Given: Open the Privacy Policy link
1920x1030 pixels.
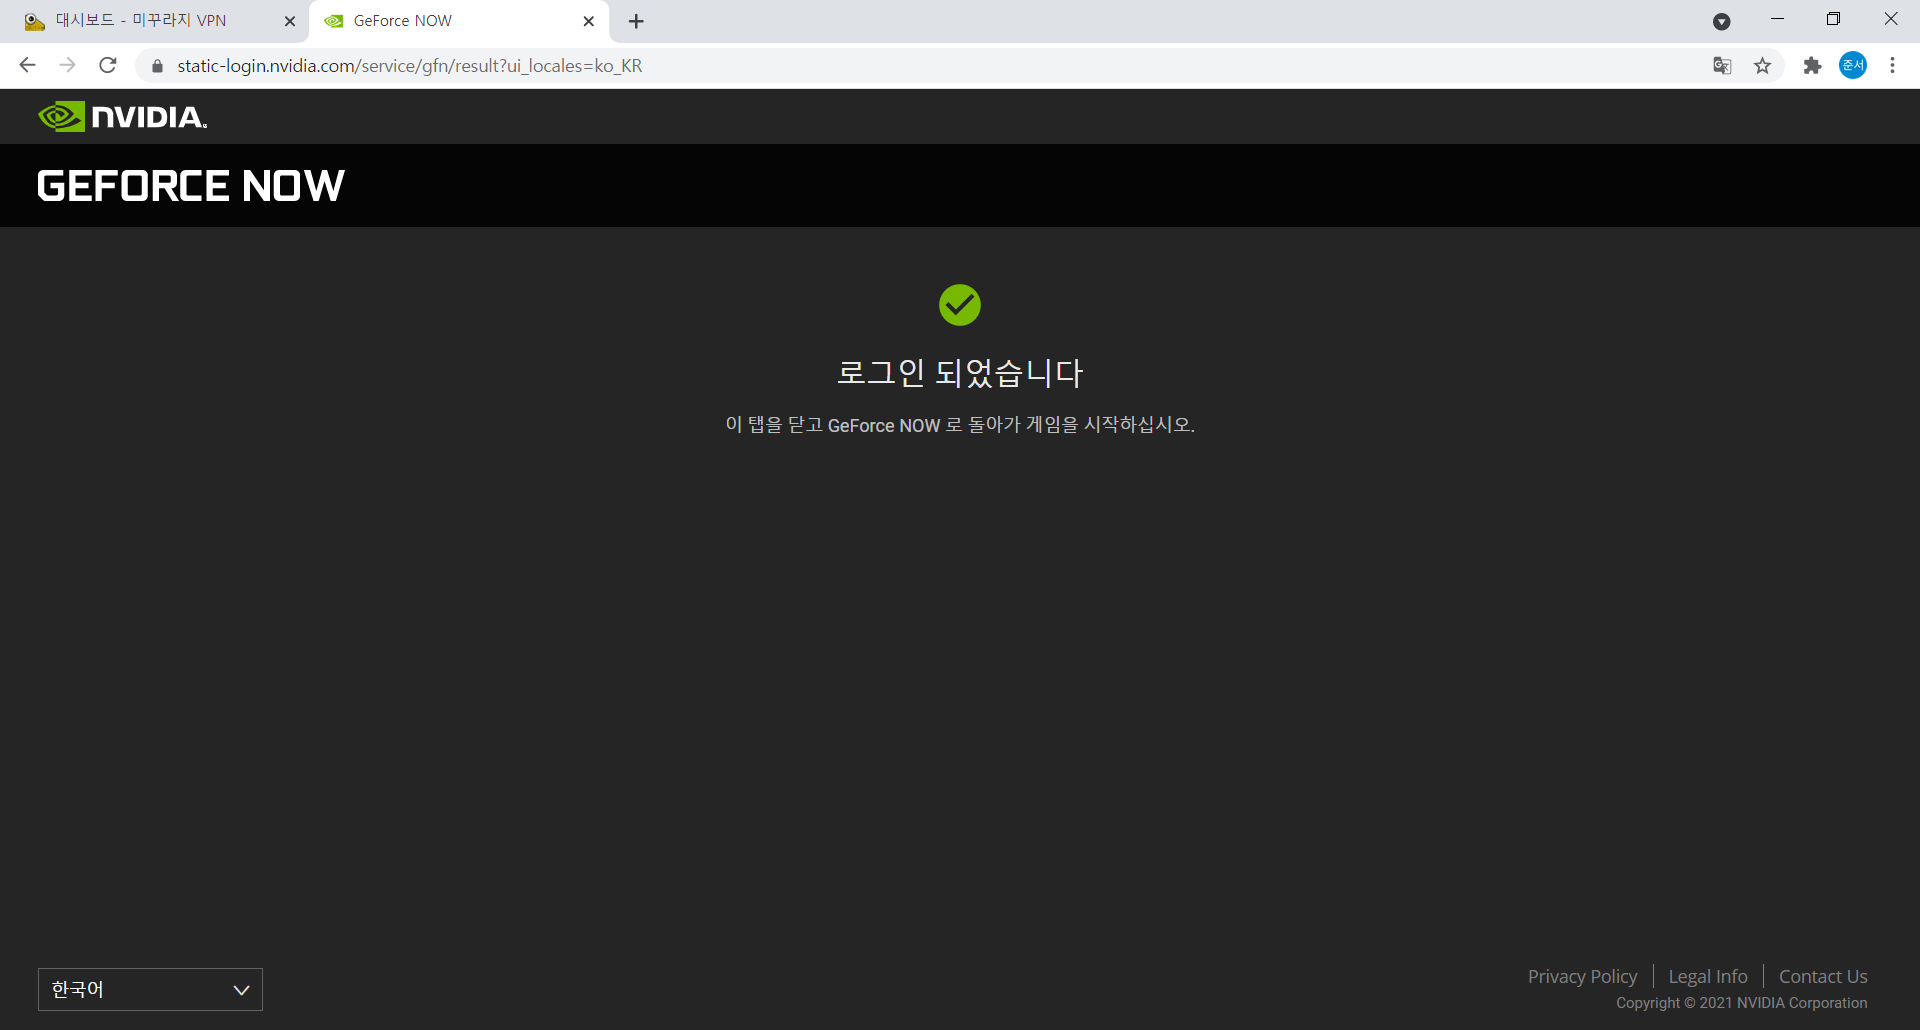Looking at the screenshot, I should [1582, 976].
